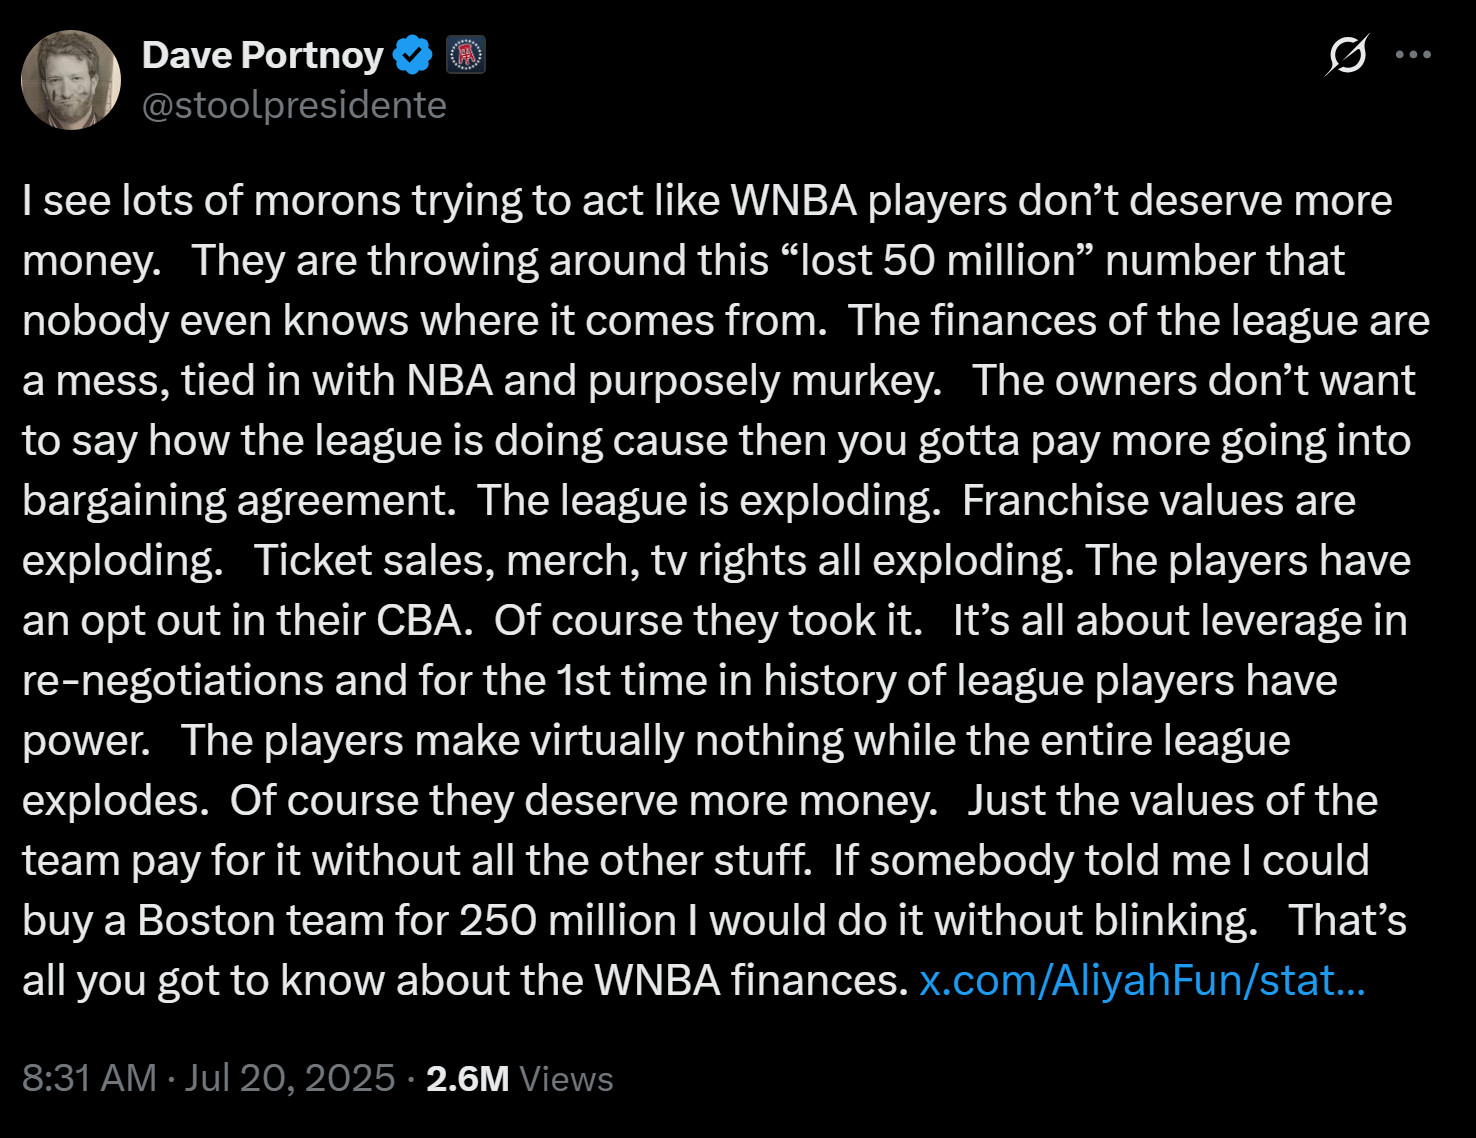Click the phrase "Of course they took it."
The height and width of the screenshot is (1138, 1476).
coord(708,621)
